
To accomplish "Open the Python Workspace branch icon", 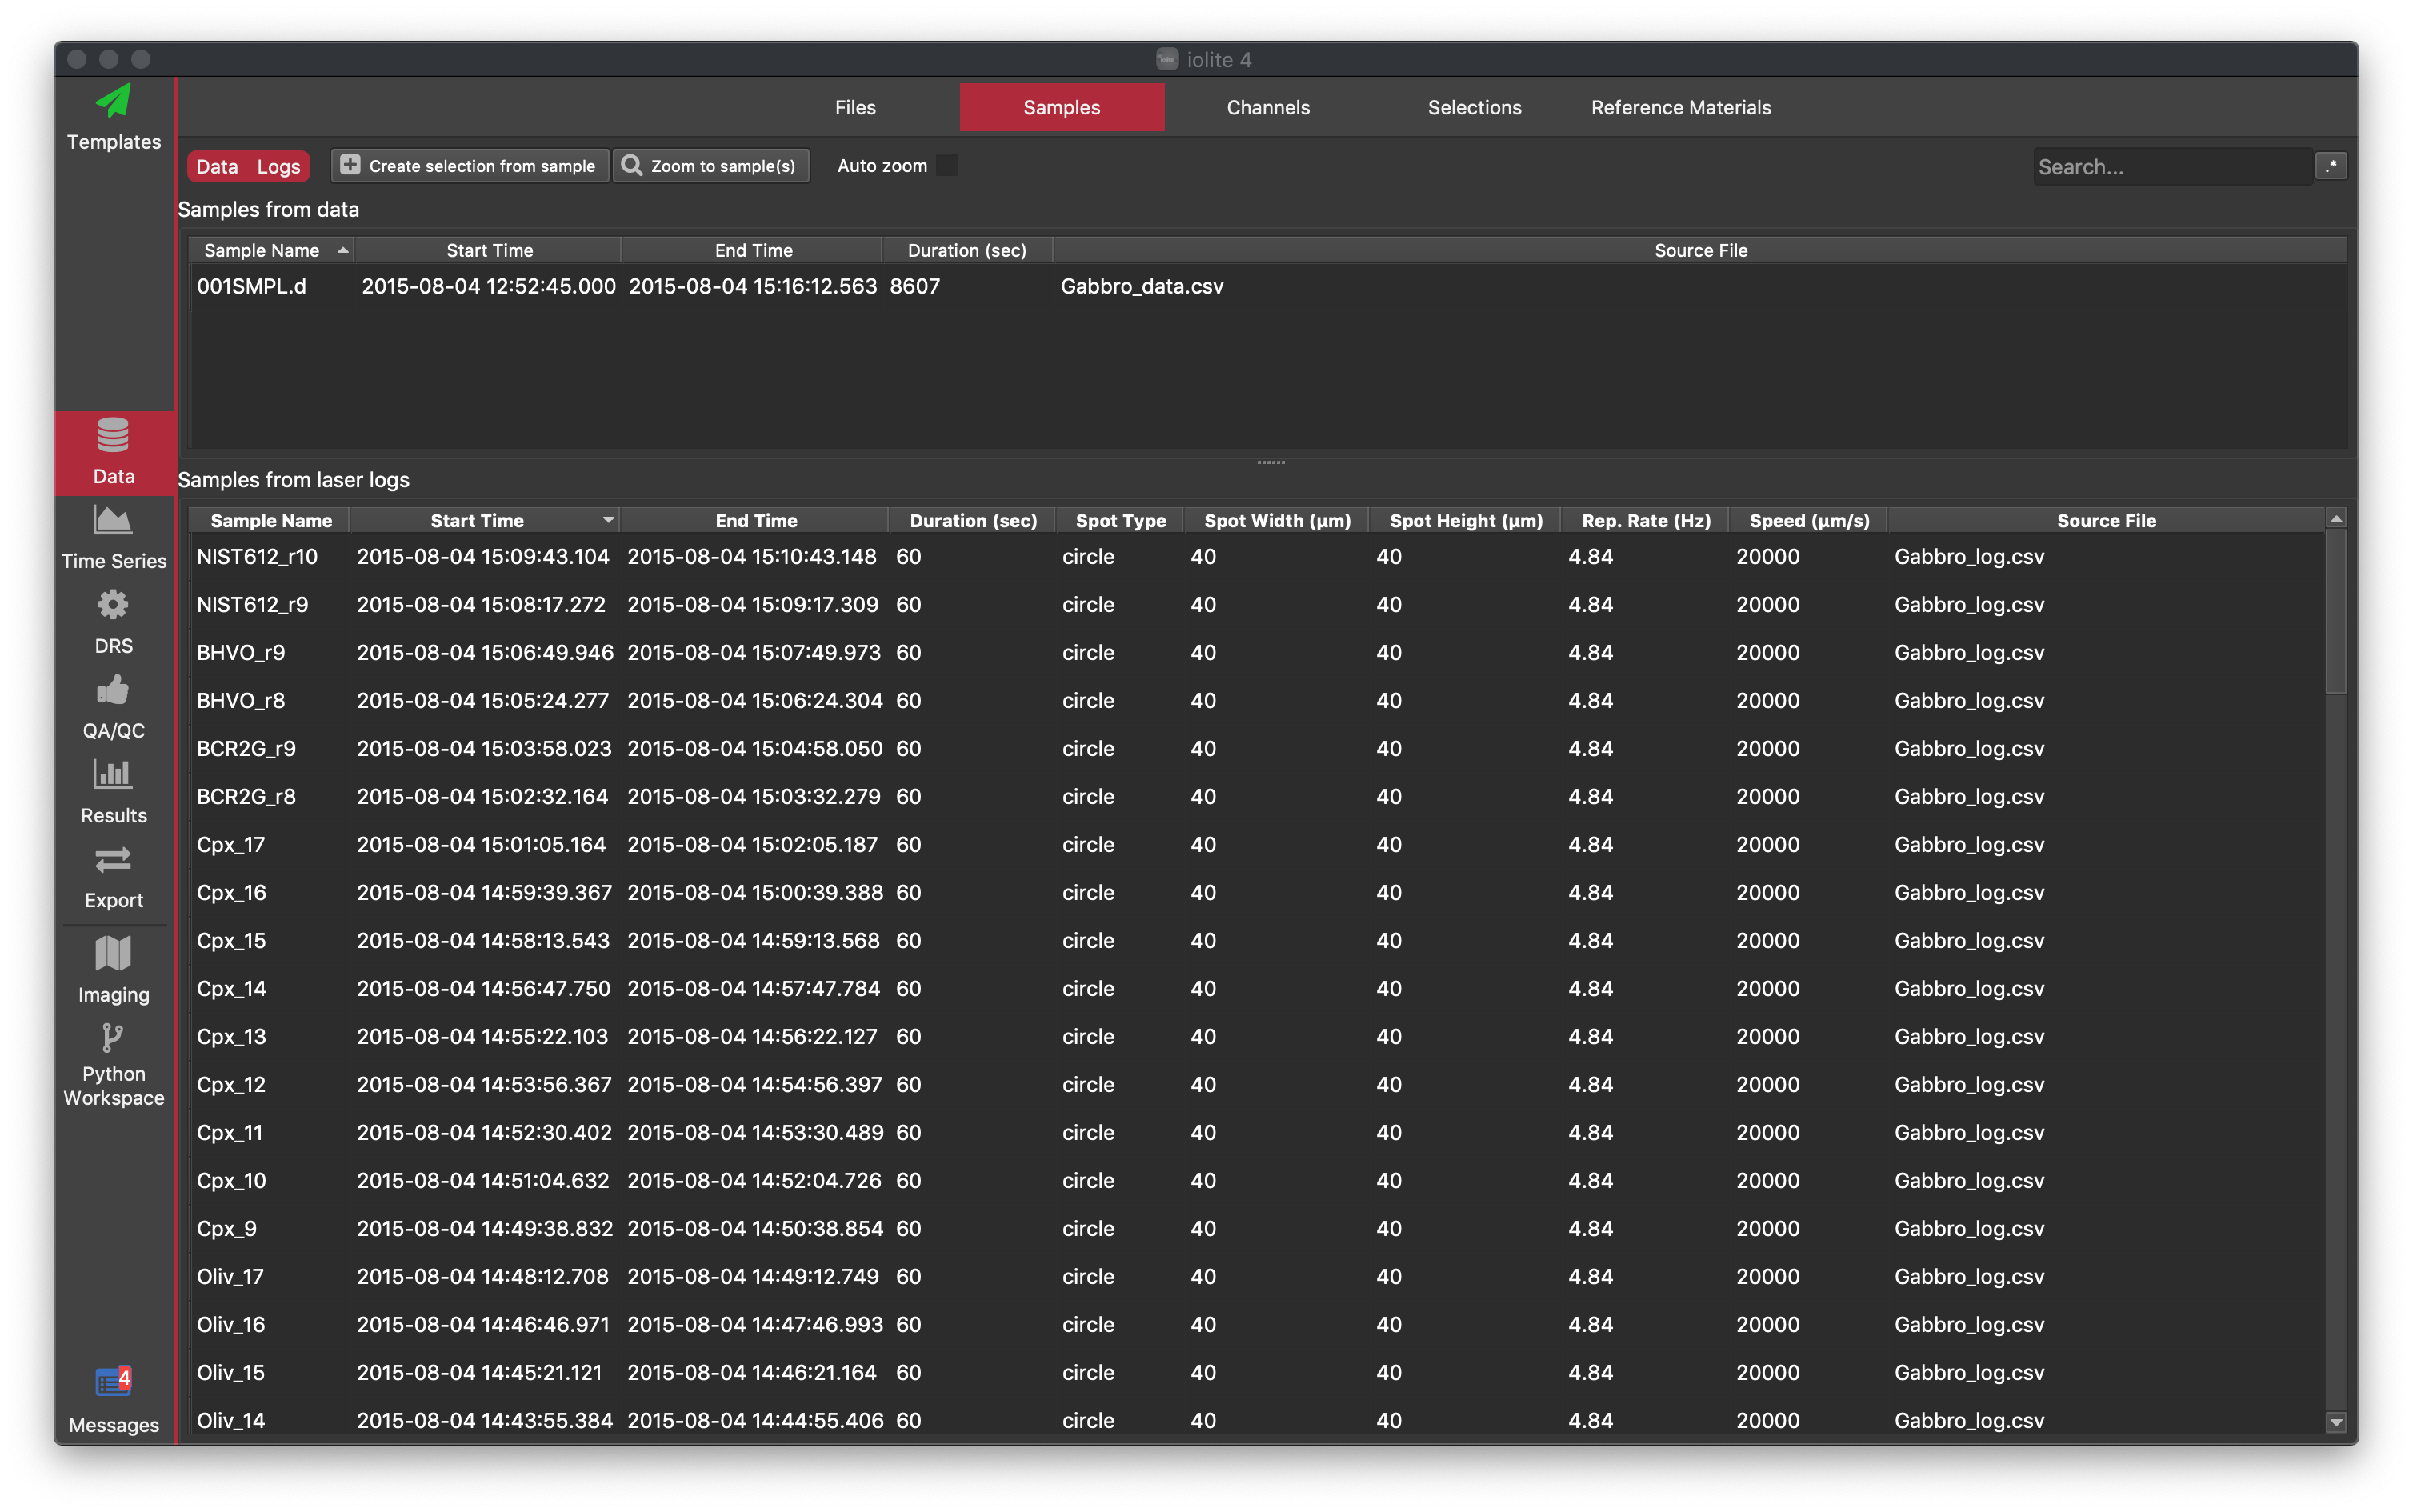I will 113,1038.
